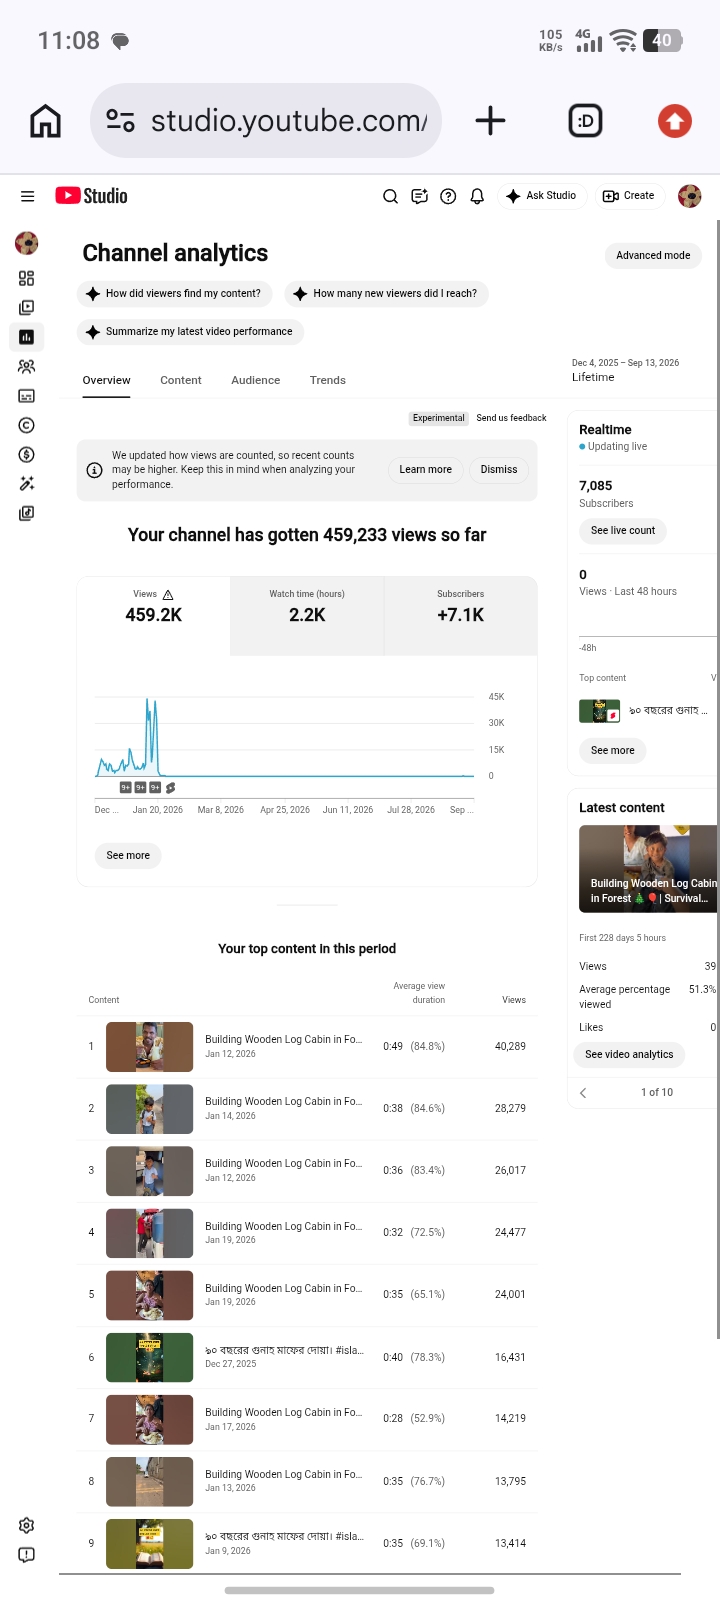
Task: Click the 13,414 views cell
Action: [x=510, y=1544]
